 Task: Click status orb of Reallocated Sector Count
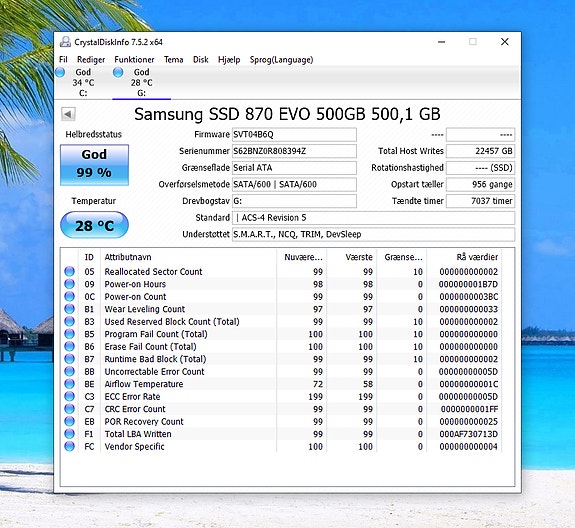[x=69, y=271]
